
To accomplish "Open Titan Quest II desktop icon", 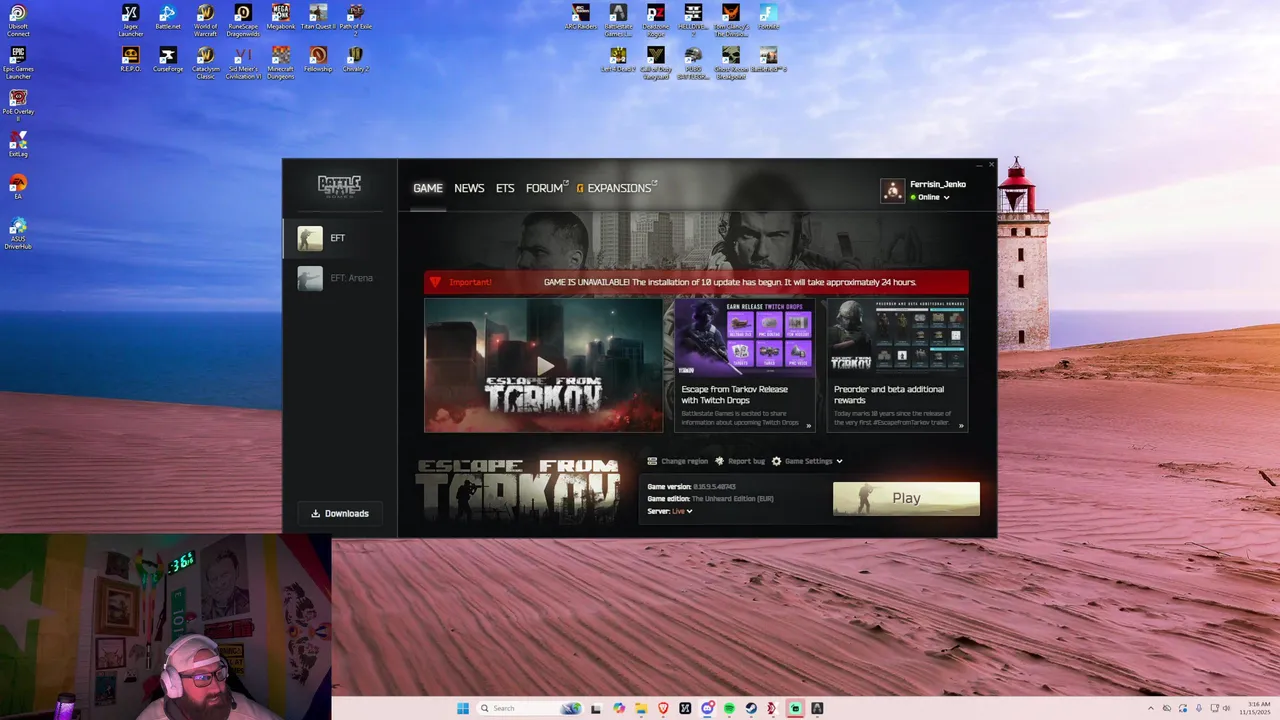I will (x=318, y=17).
